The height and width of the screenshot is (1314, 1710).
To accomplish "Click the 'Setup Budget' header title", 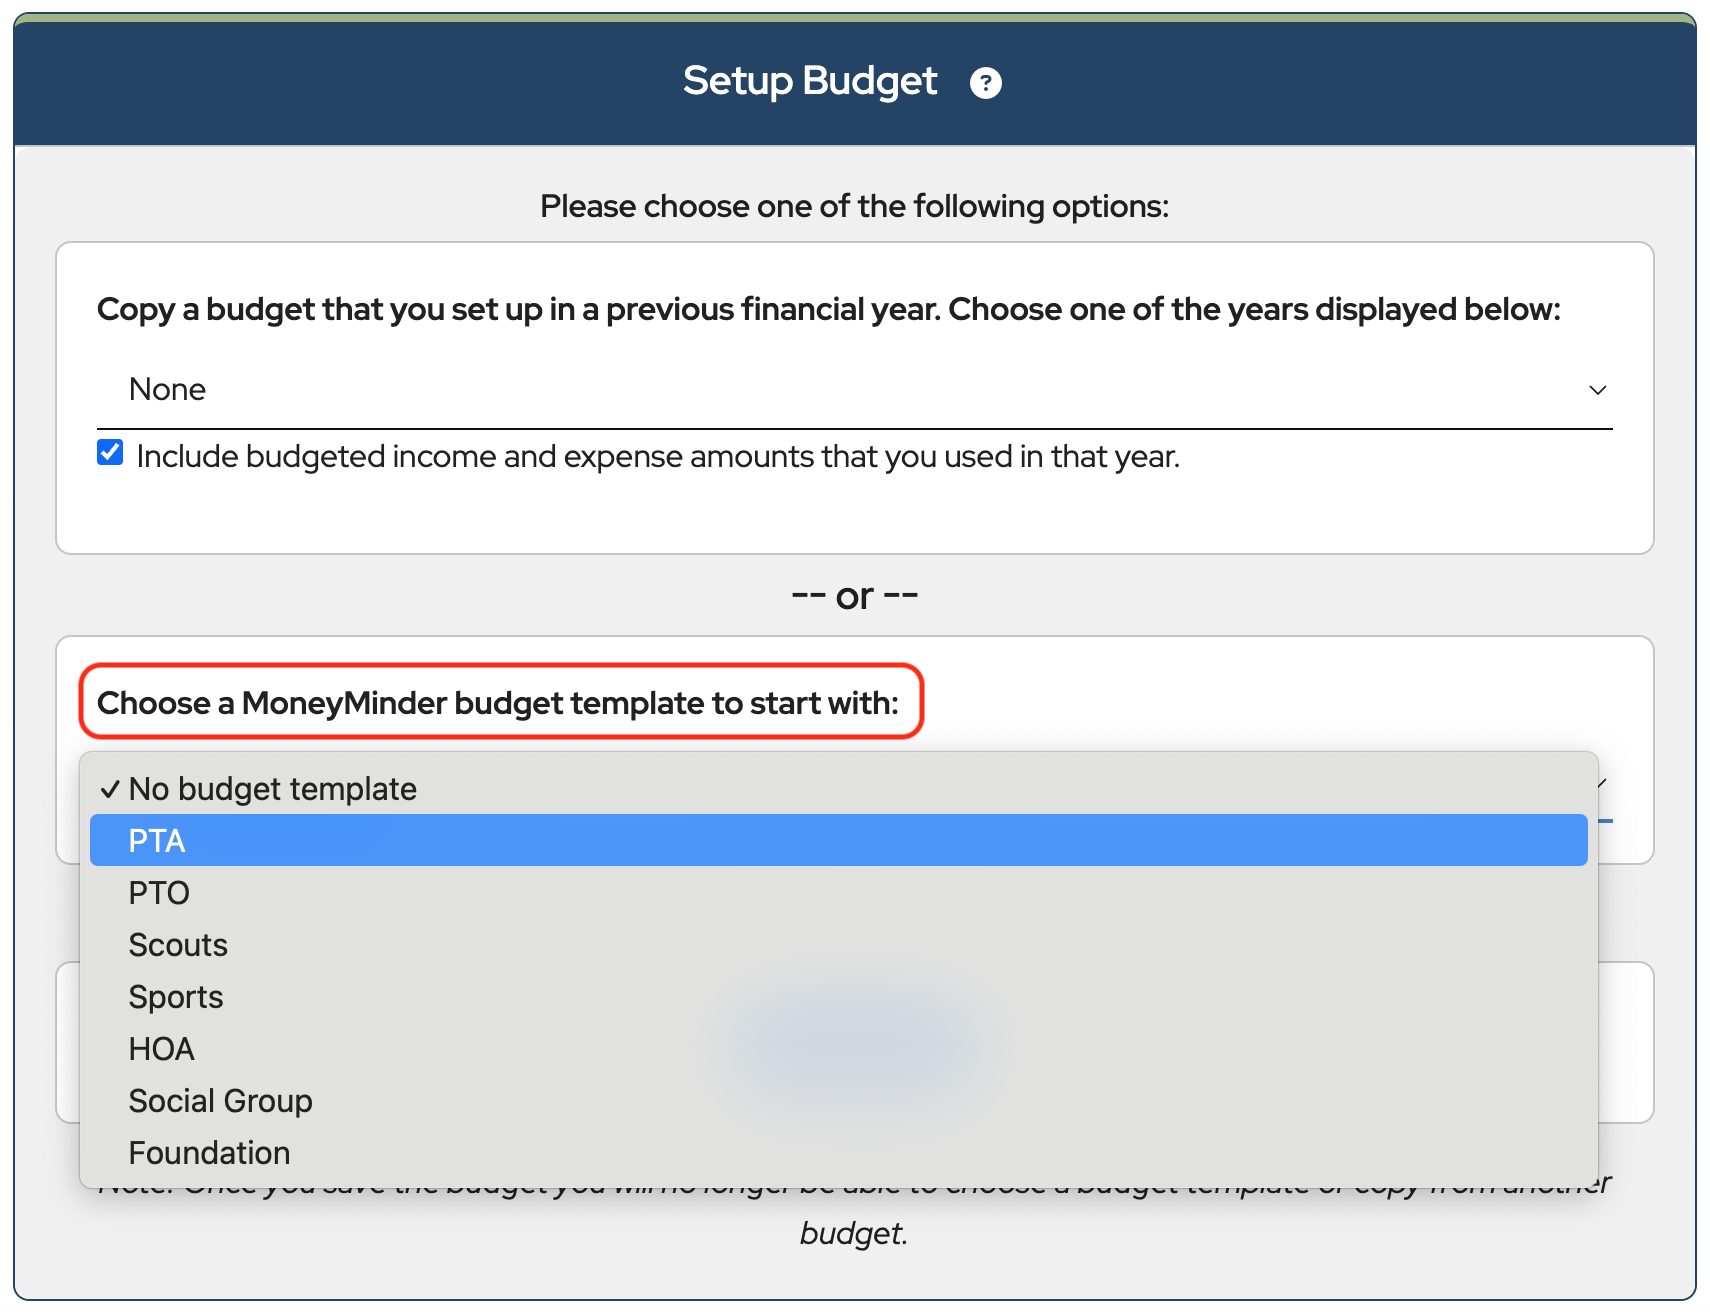I will tap(809, 81).
